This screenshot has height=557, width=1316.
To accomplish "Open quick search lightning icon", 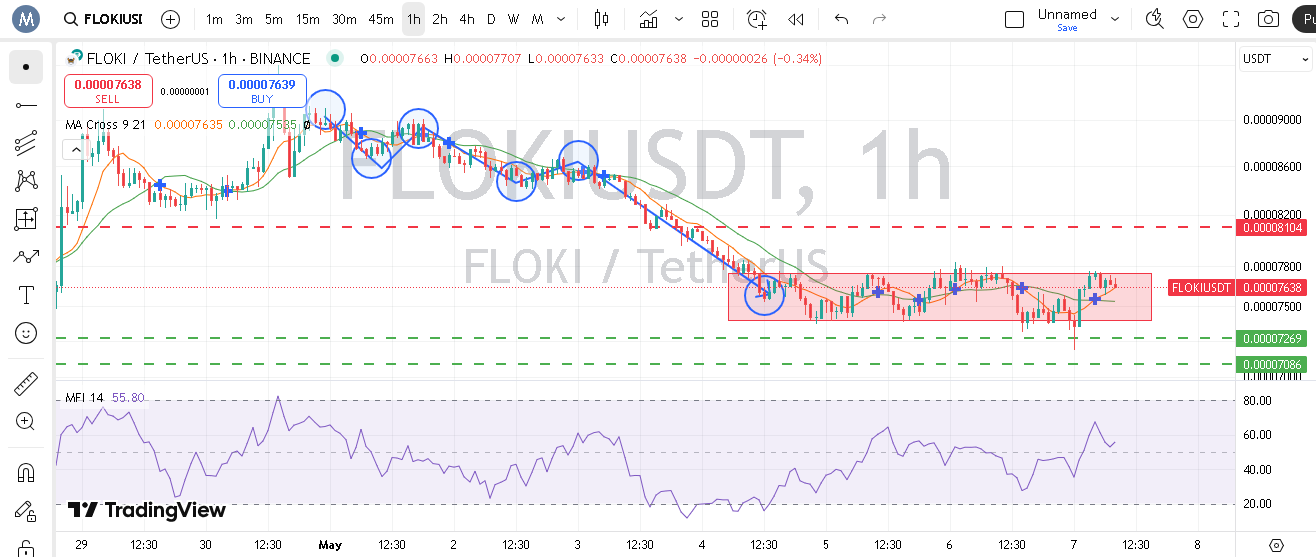I will point(1155,19).
